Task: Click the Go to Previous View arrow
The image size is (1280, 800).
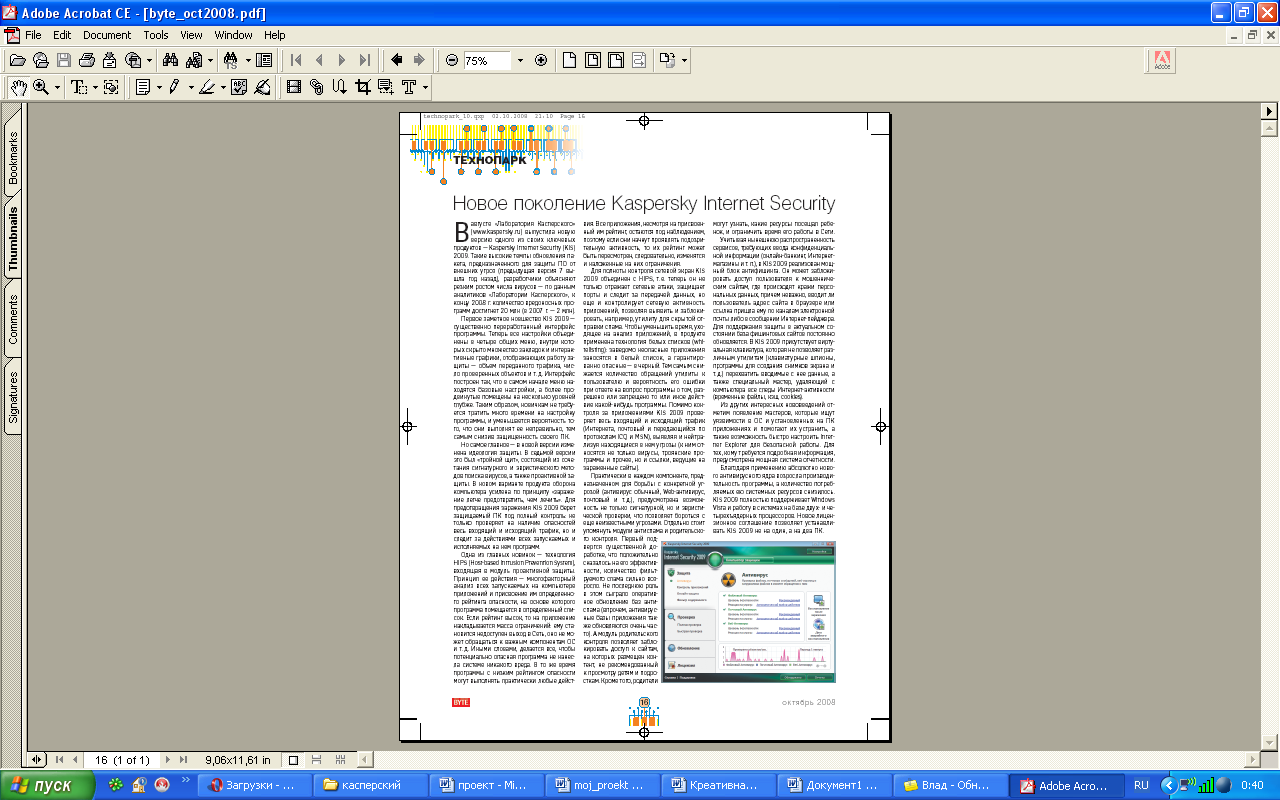Action: point(397,60)
